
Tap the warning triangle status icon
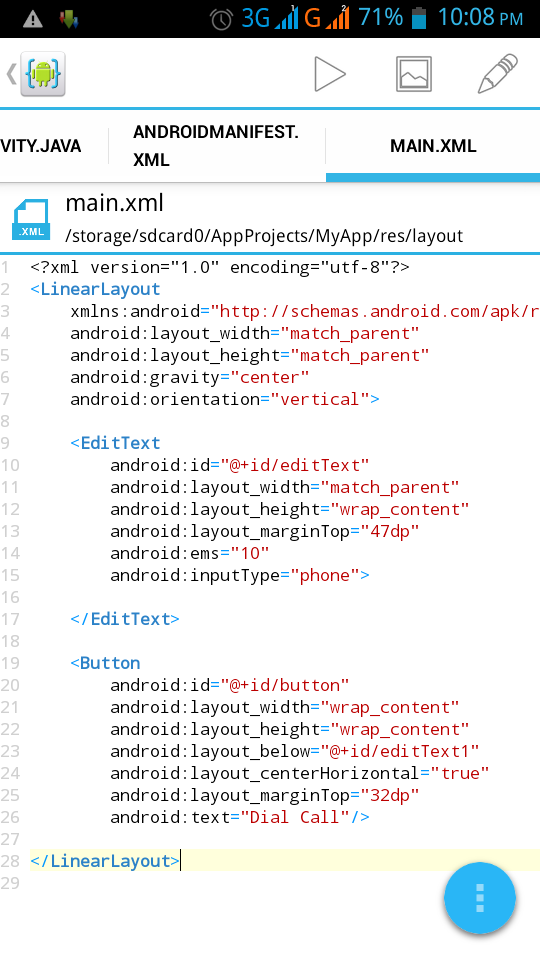(x=32, y=19)
